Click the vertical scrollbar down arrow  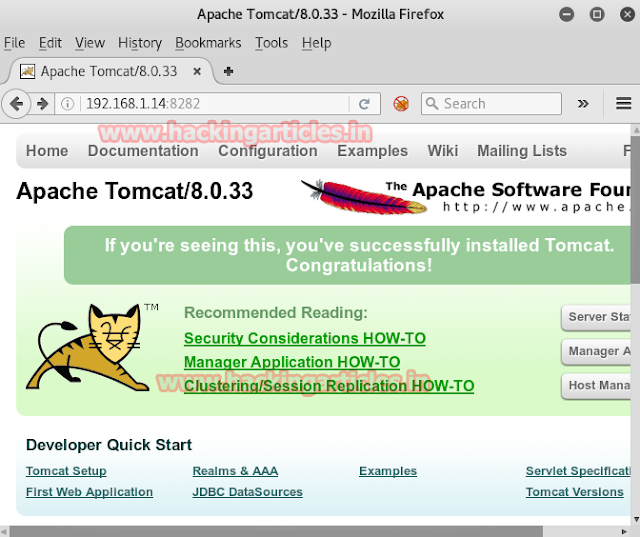pos(636,519)
